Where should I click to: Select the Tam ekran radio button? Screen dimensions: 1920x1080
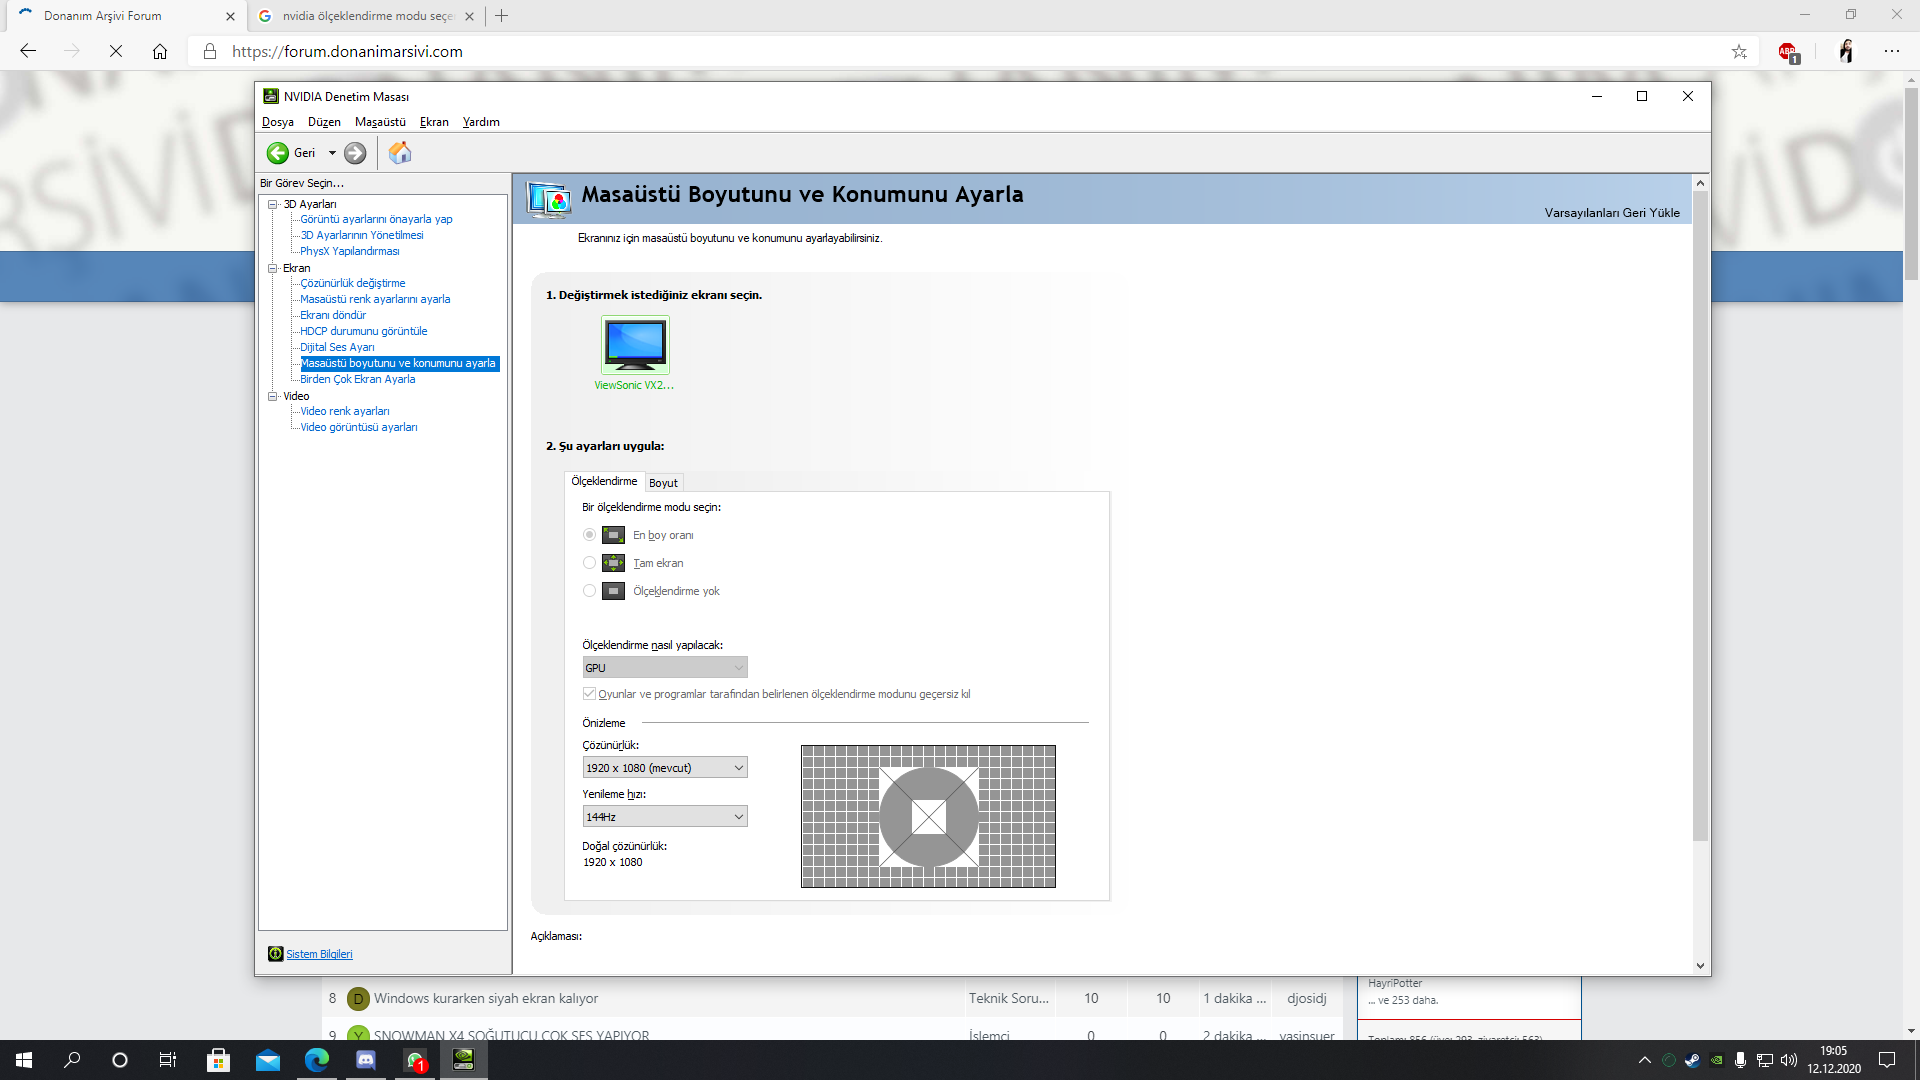click(x=589, y=563)
